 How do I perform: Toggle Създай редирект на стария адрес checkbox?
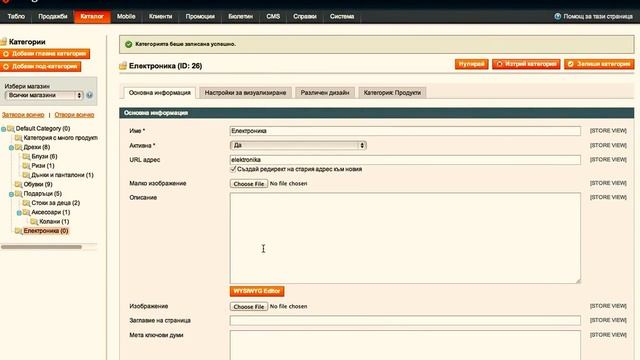(233, 169)
